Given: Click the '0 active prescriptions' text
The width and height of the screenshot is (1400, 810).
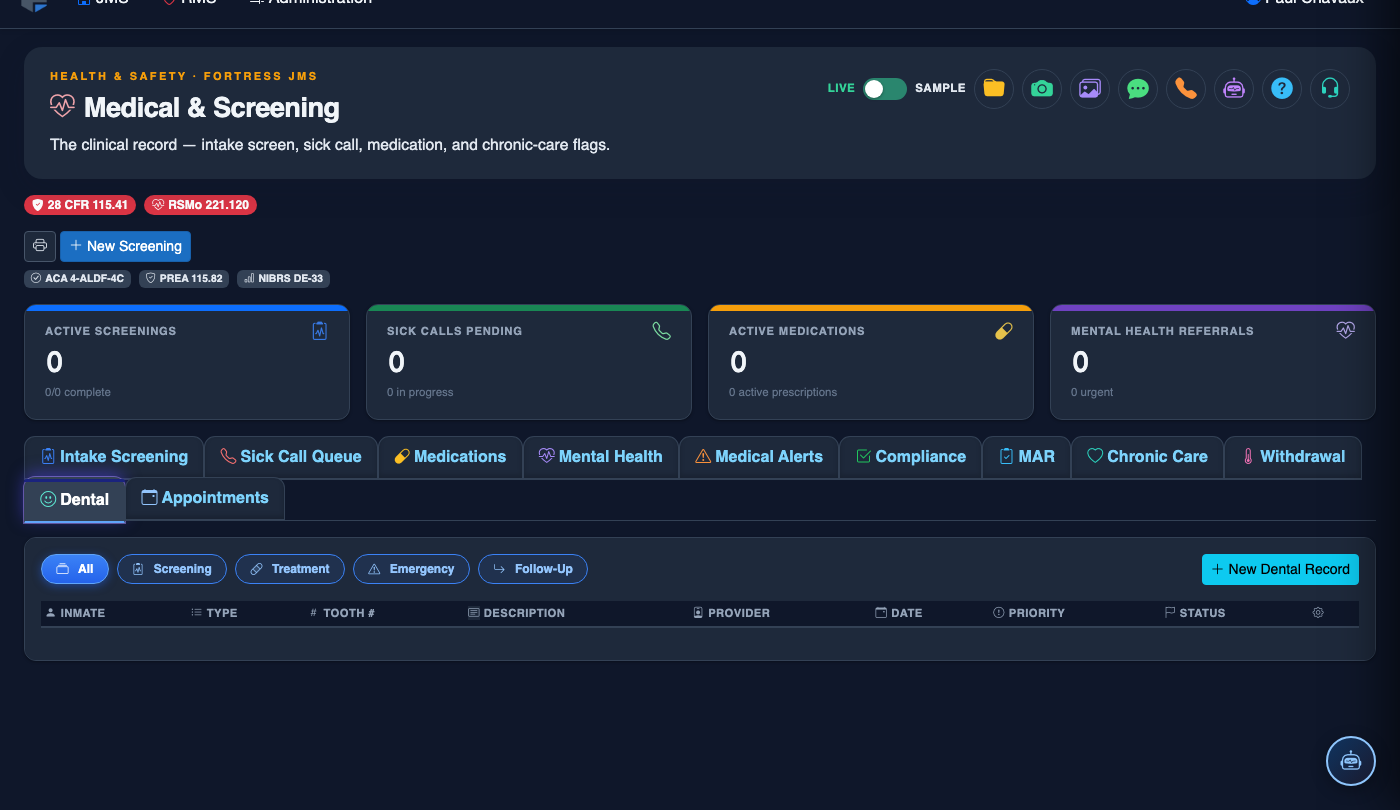Looking at the screenshot, I should click(x=783, y=392).
